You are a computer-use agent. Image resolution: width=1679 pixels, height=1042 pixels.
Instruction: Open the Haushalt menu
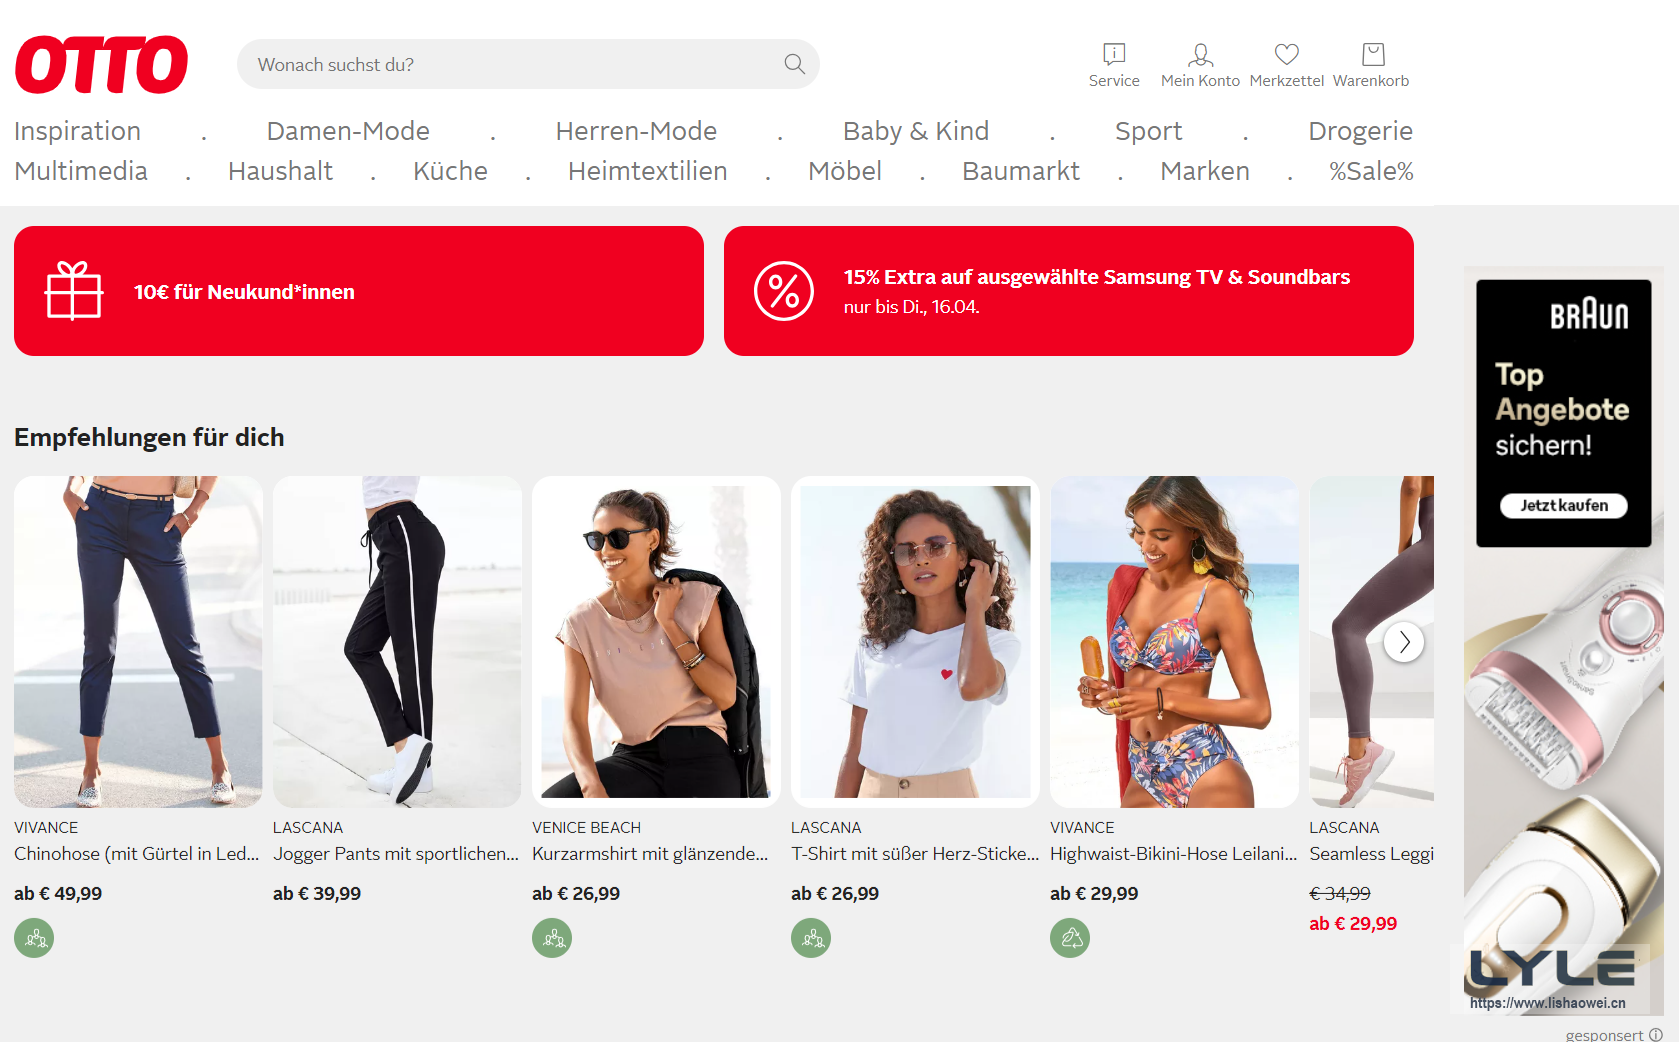280,171
